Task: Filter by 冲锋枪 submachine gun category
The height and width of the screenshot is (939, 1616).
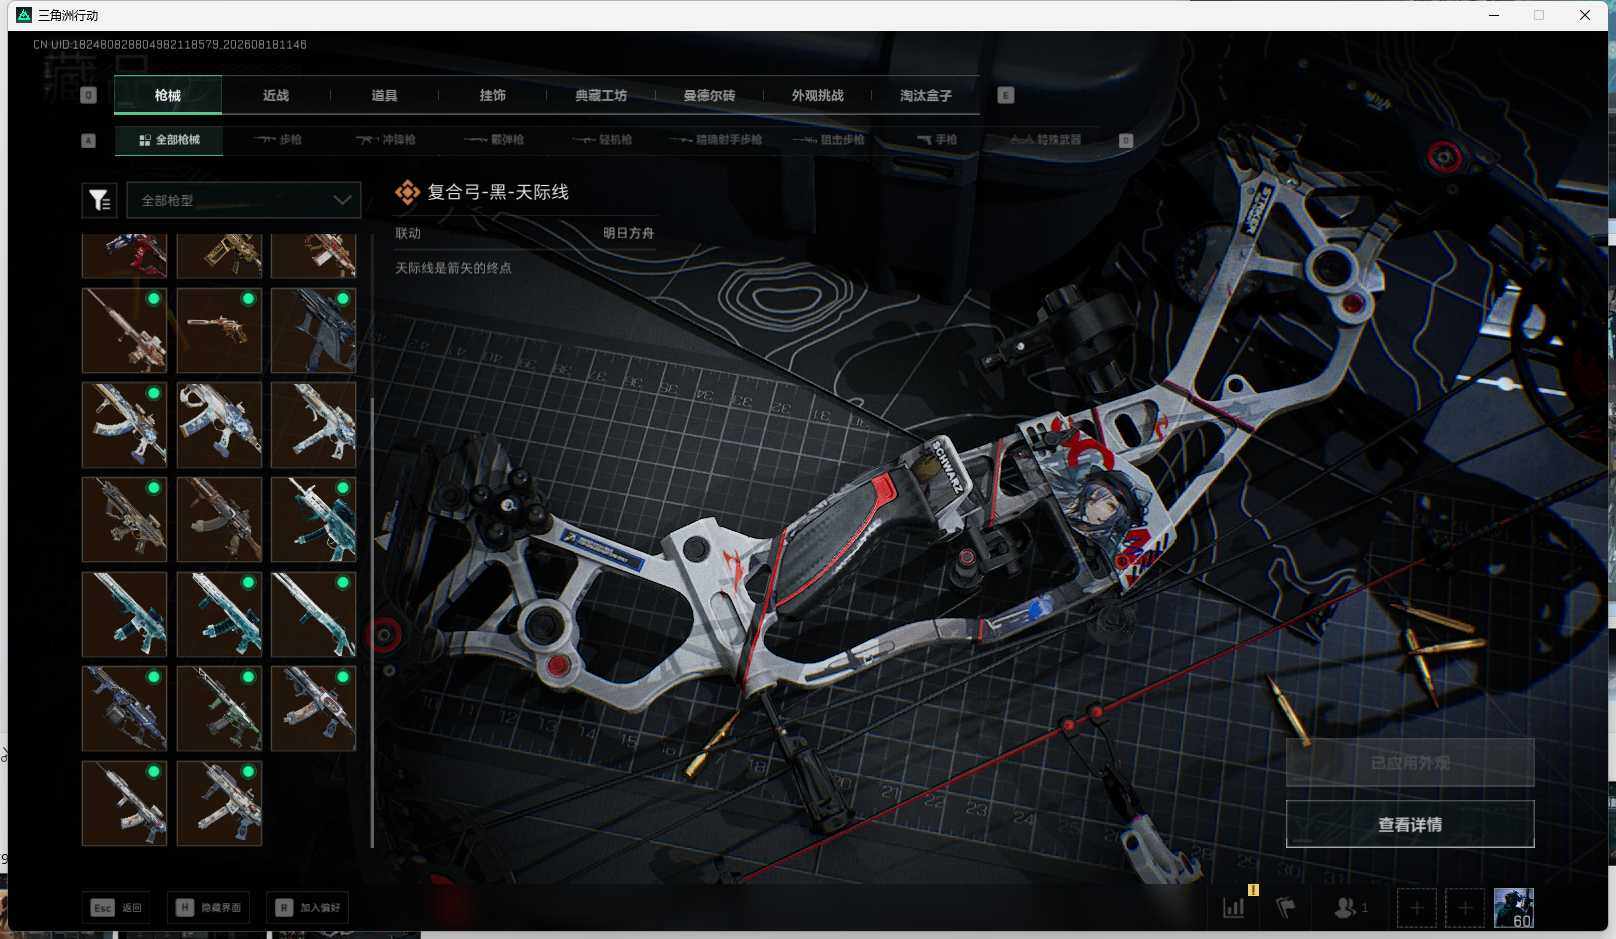Action: click(x=386, y=140)
